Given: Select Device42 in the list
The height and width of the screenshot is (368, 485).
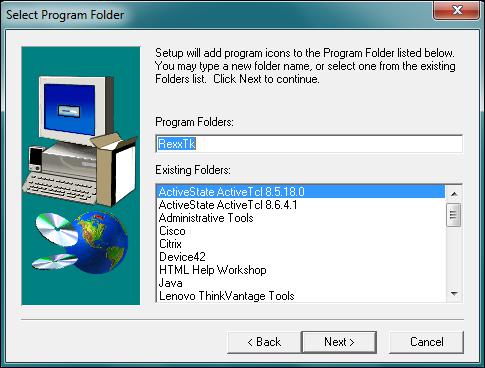Looking at the screenshot, I should (x=301, y=257).
